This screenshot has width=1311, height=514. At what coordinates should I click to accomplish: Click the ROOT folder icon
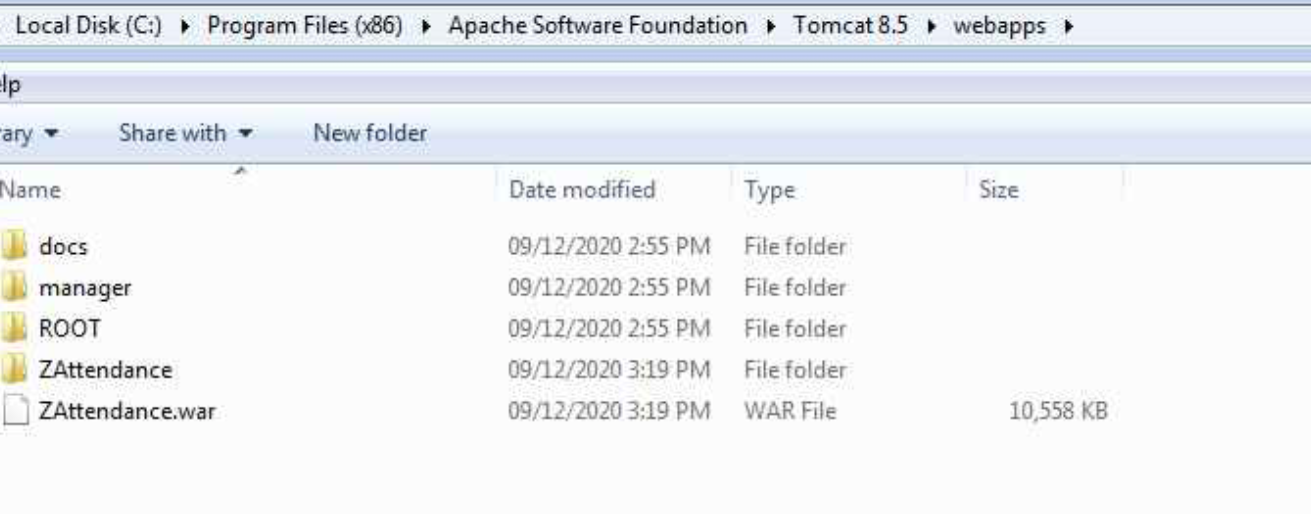click(x=14, y=329)
